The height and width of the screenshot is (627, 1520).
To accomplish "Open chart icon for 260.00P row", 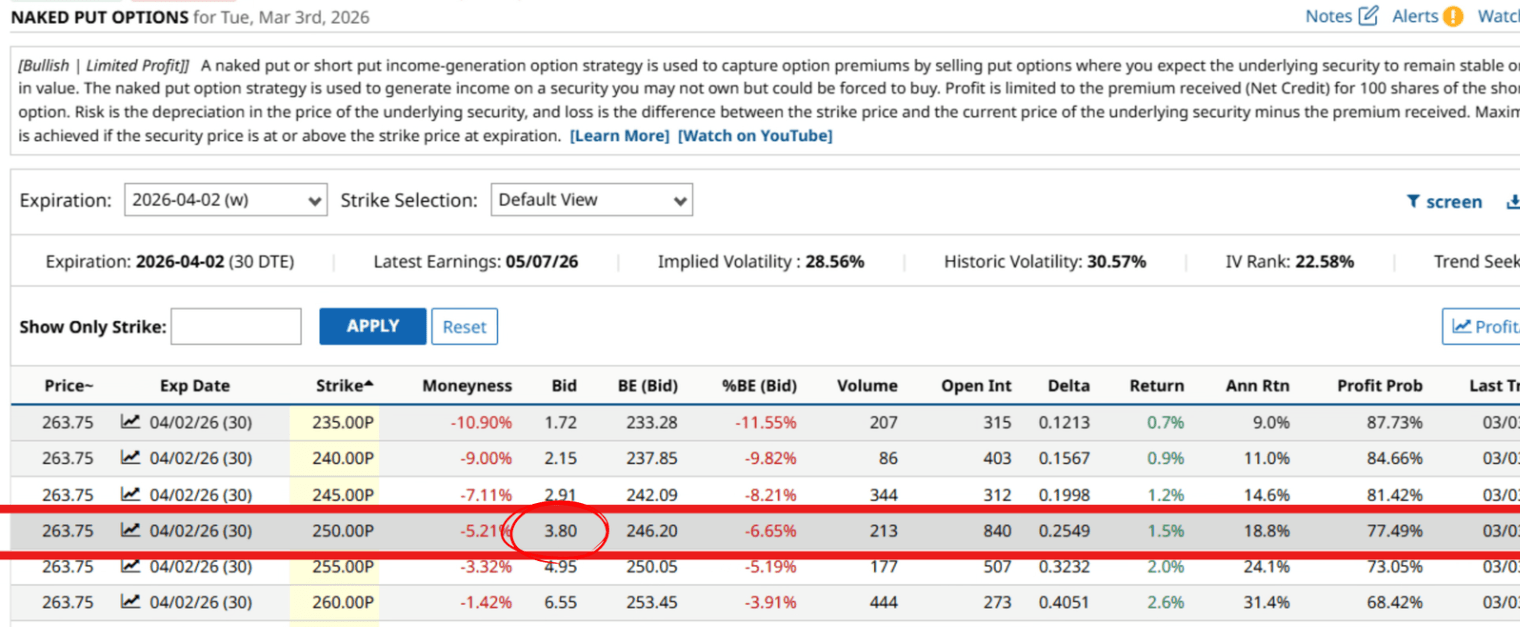I will coord(131,602).
